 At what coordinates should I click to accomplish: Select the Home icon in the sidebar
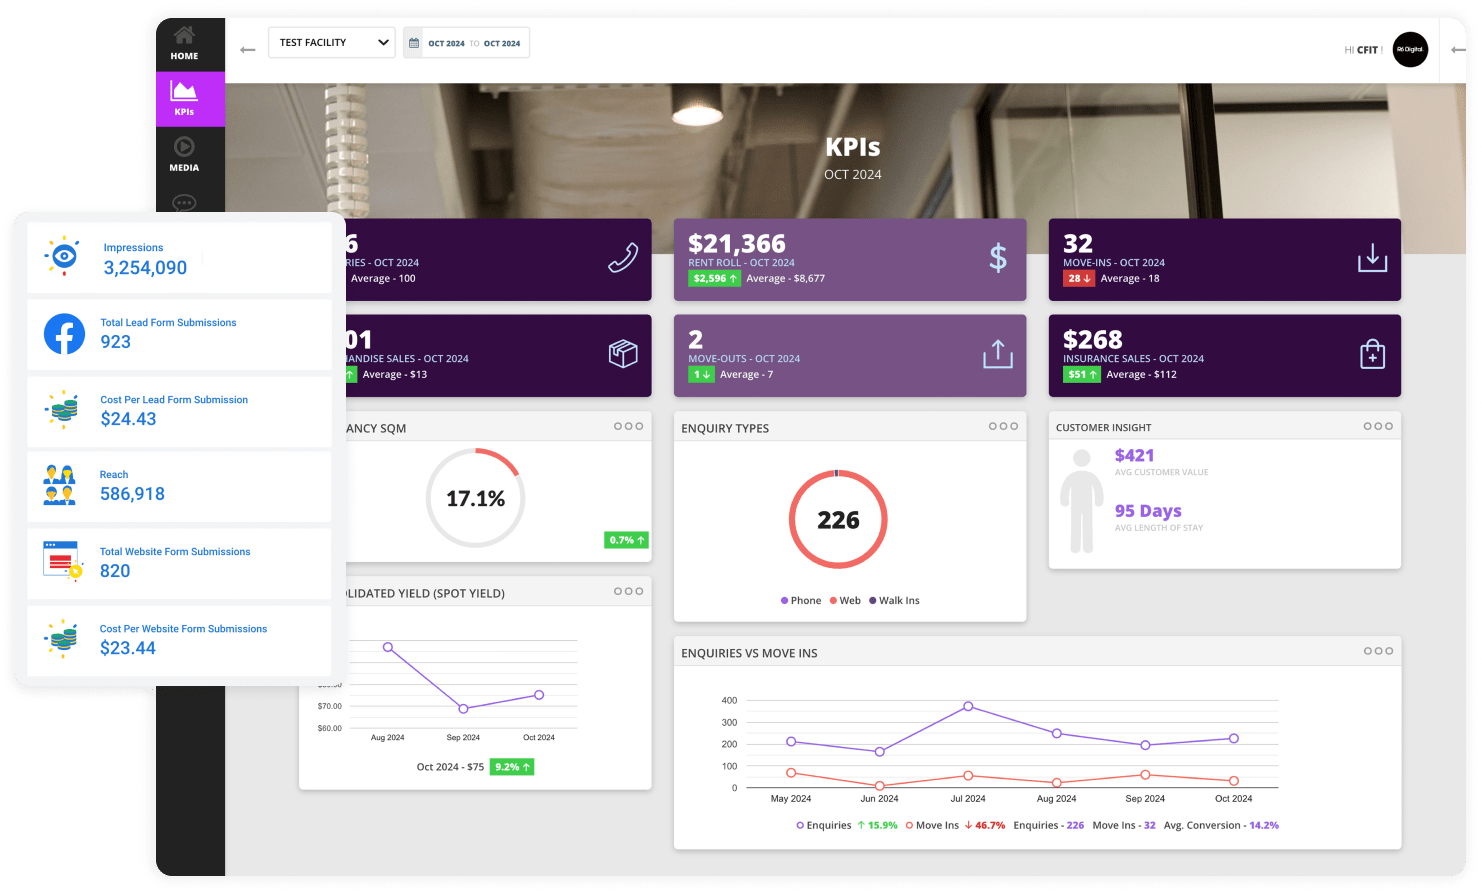(x=184, y=42)
